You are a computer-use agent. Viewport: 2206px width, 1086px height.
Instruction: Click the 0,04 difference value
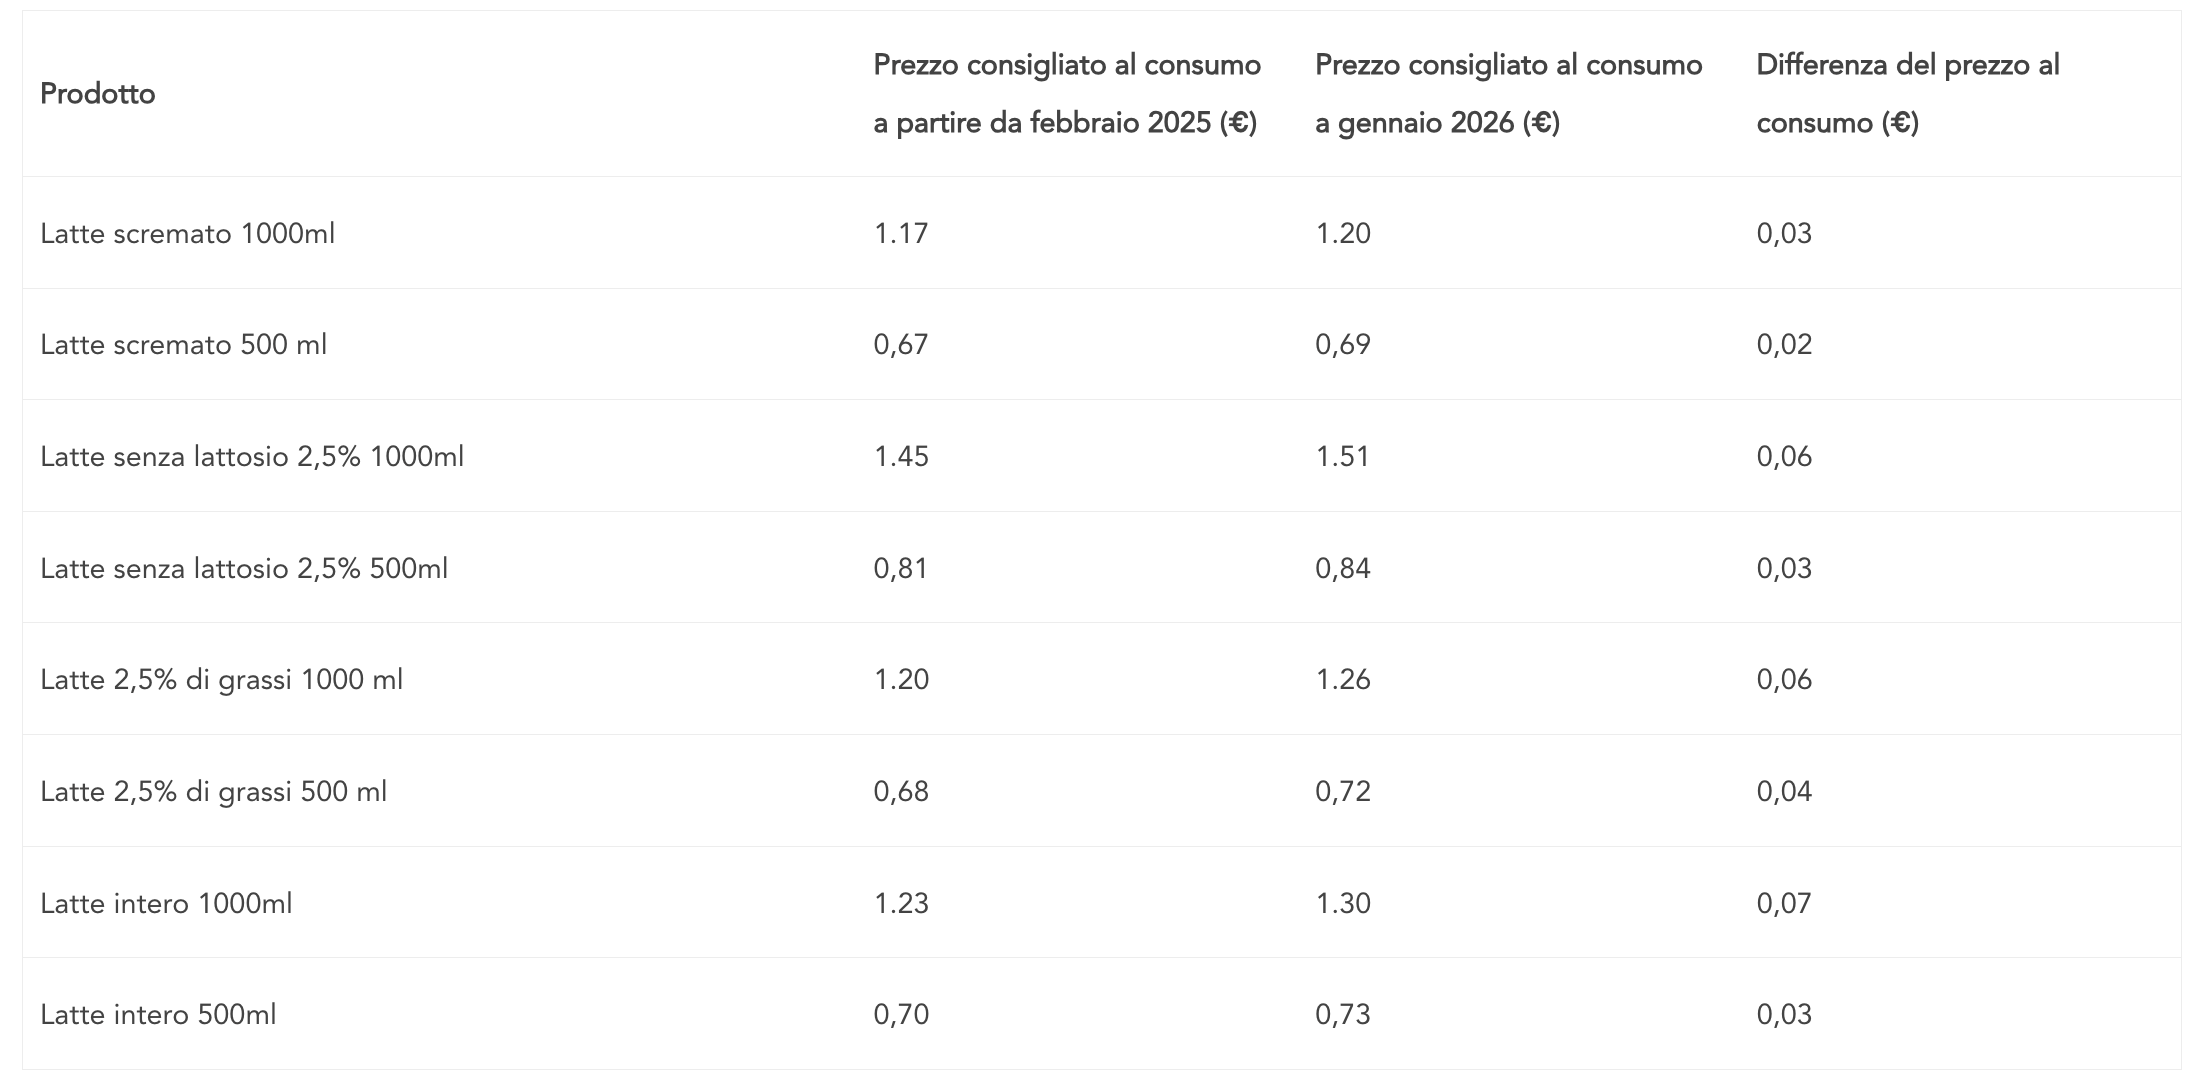click(x=1784, y=792)
